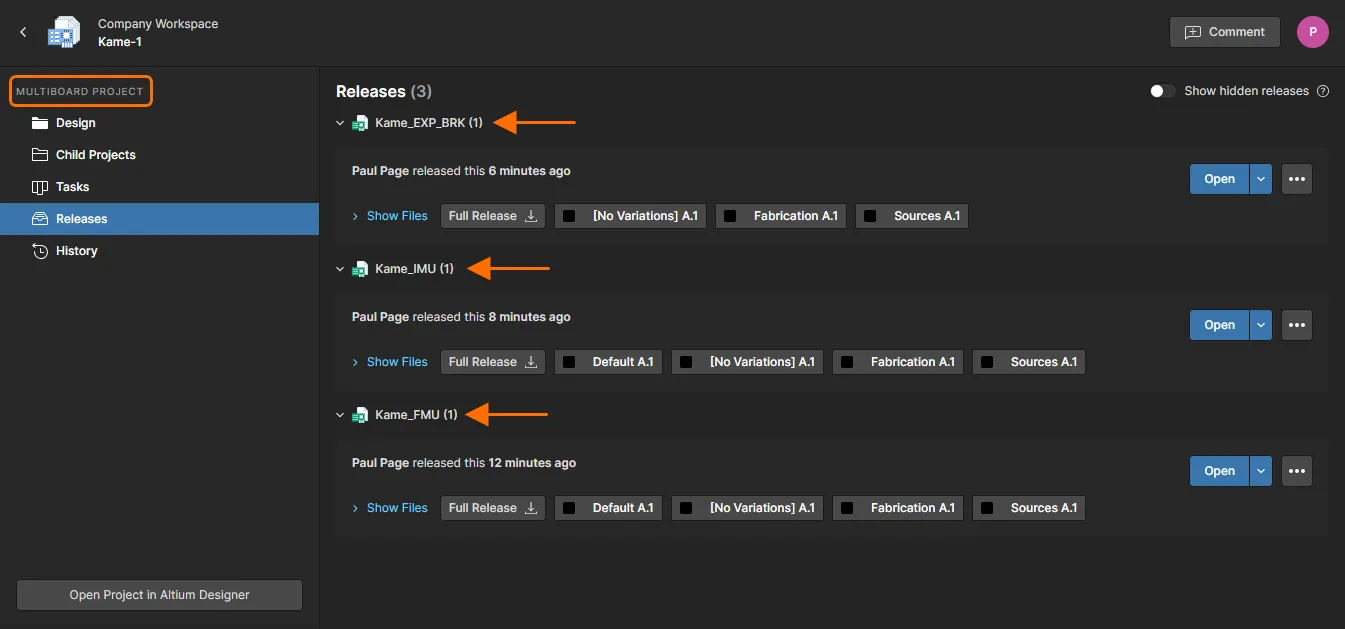Download Full Release of Kame_FMU
Viewport: 1345px width, 629px height.
(x=493, y=508)
